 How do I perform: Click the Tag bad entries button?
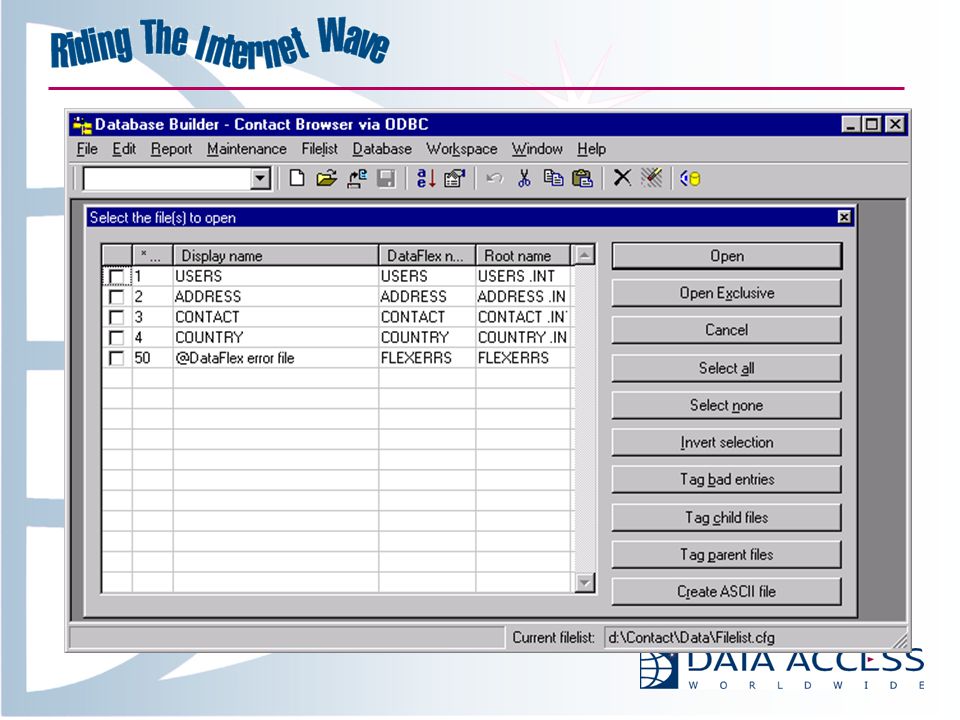[727, 479]
